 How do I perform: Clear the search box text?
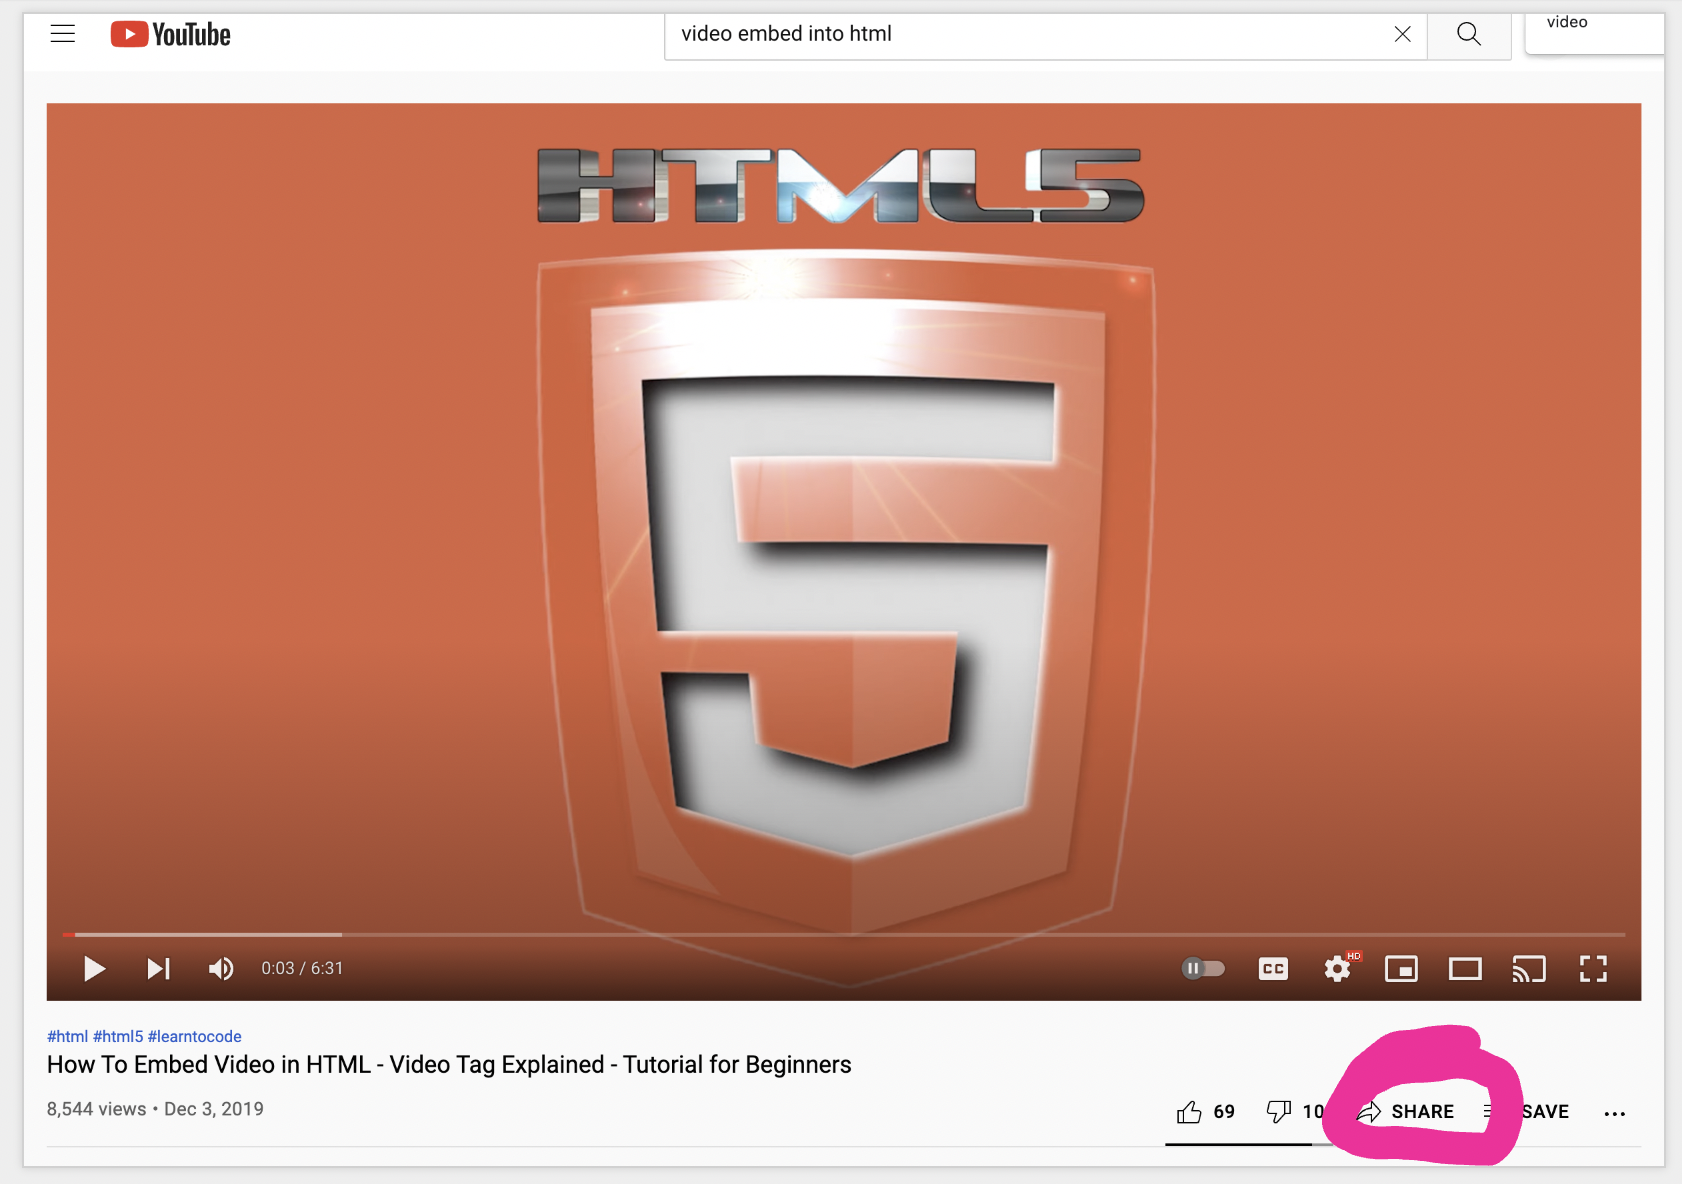tap(1403, 34)
